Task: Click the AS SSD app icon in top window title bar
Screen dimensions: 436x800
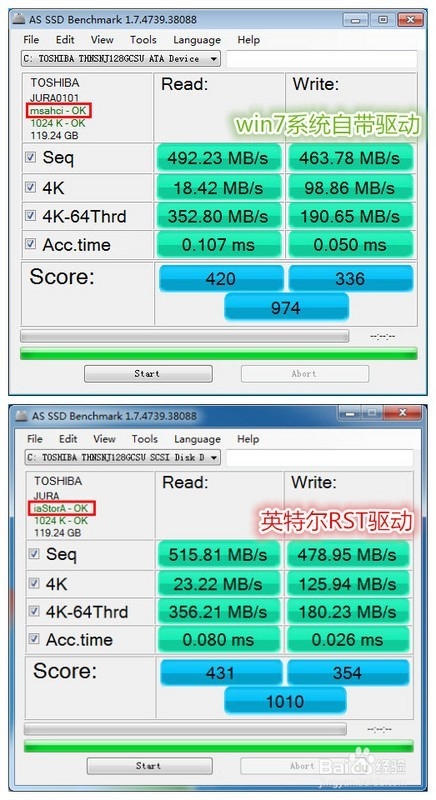Action: [19, 19]
